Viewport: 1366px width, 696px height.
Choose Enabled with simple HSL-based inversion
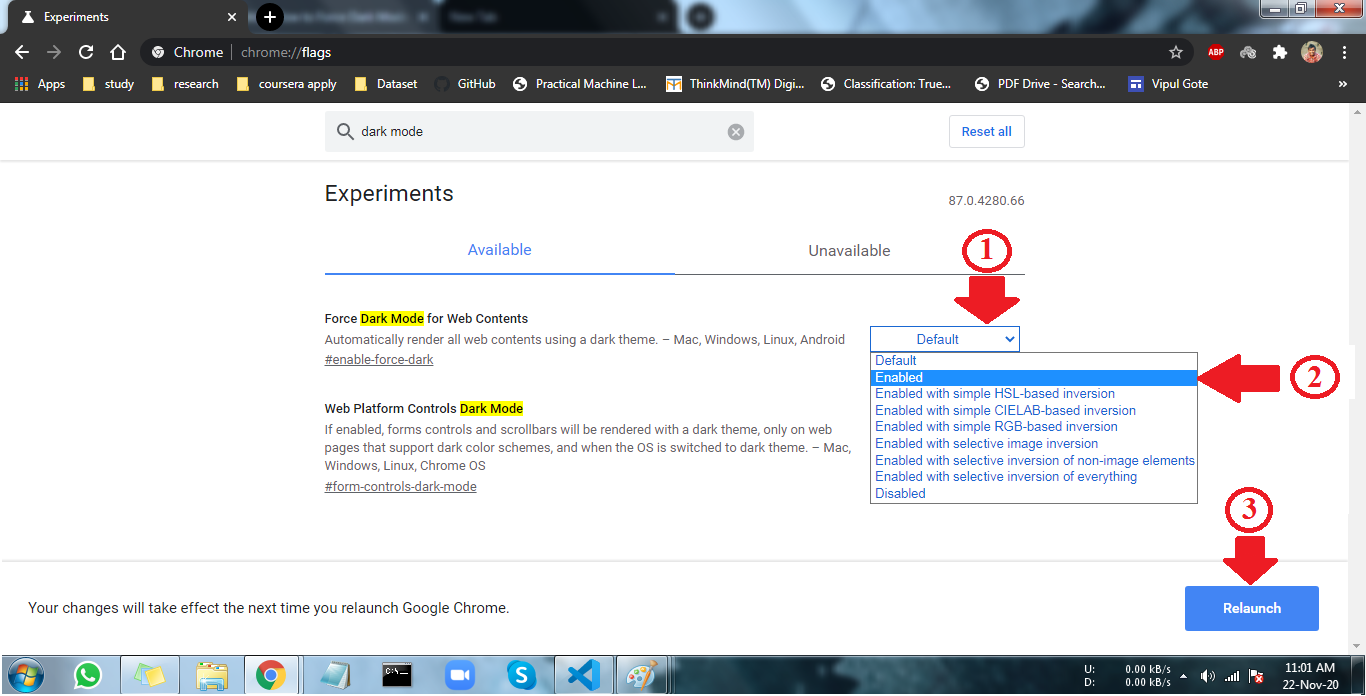(1034, 394)
